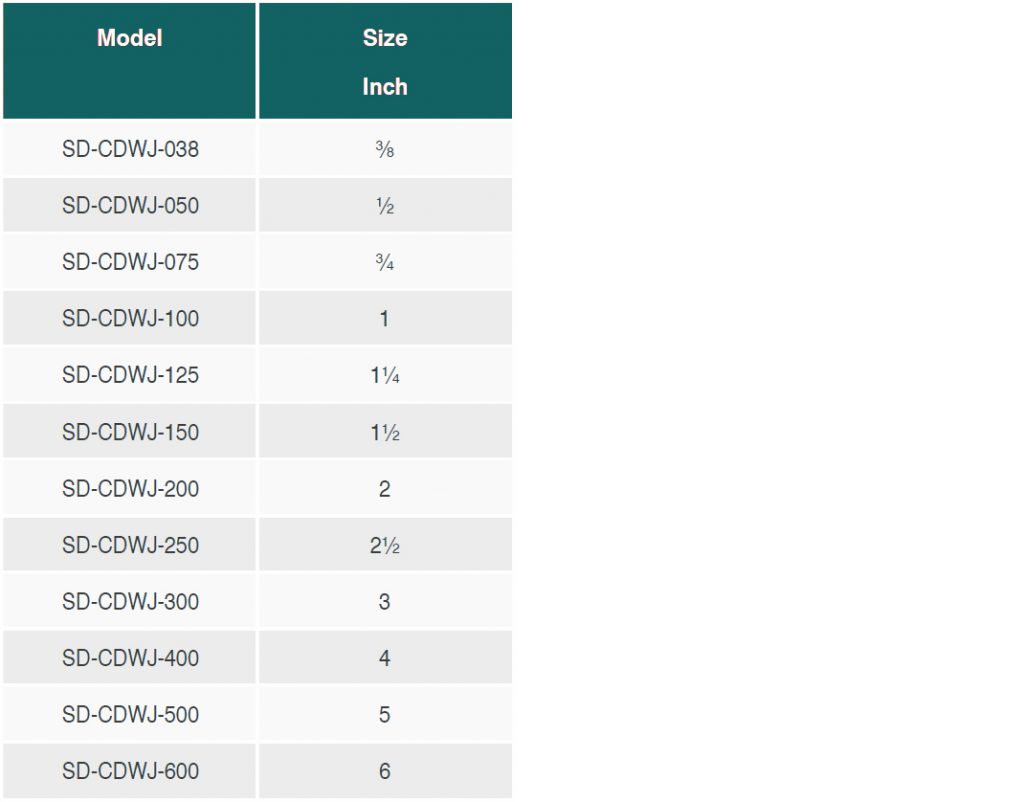Click the 1½ size value
Image resolution: width=1024 pixels, height=802 pixels.
coord(385,432)
